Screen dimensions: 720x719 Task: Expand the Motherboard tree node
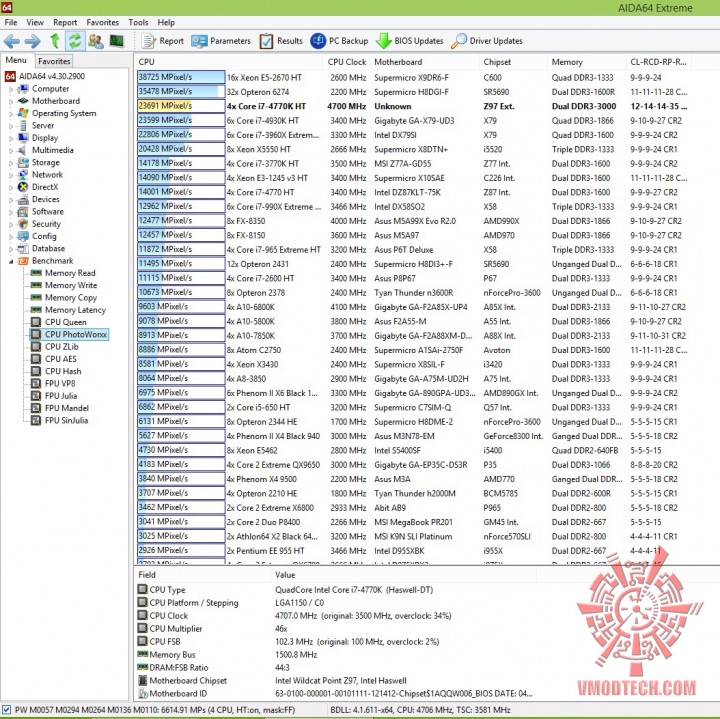[x=11, y=101]
